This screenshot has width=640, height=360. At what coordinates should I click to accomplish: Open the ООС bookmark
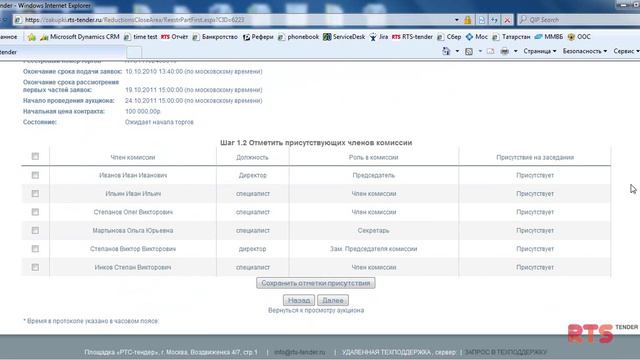click(x=579, y=37)
